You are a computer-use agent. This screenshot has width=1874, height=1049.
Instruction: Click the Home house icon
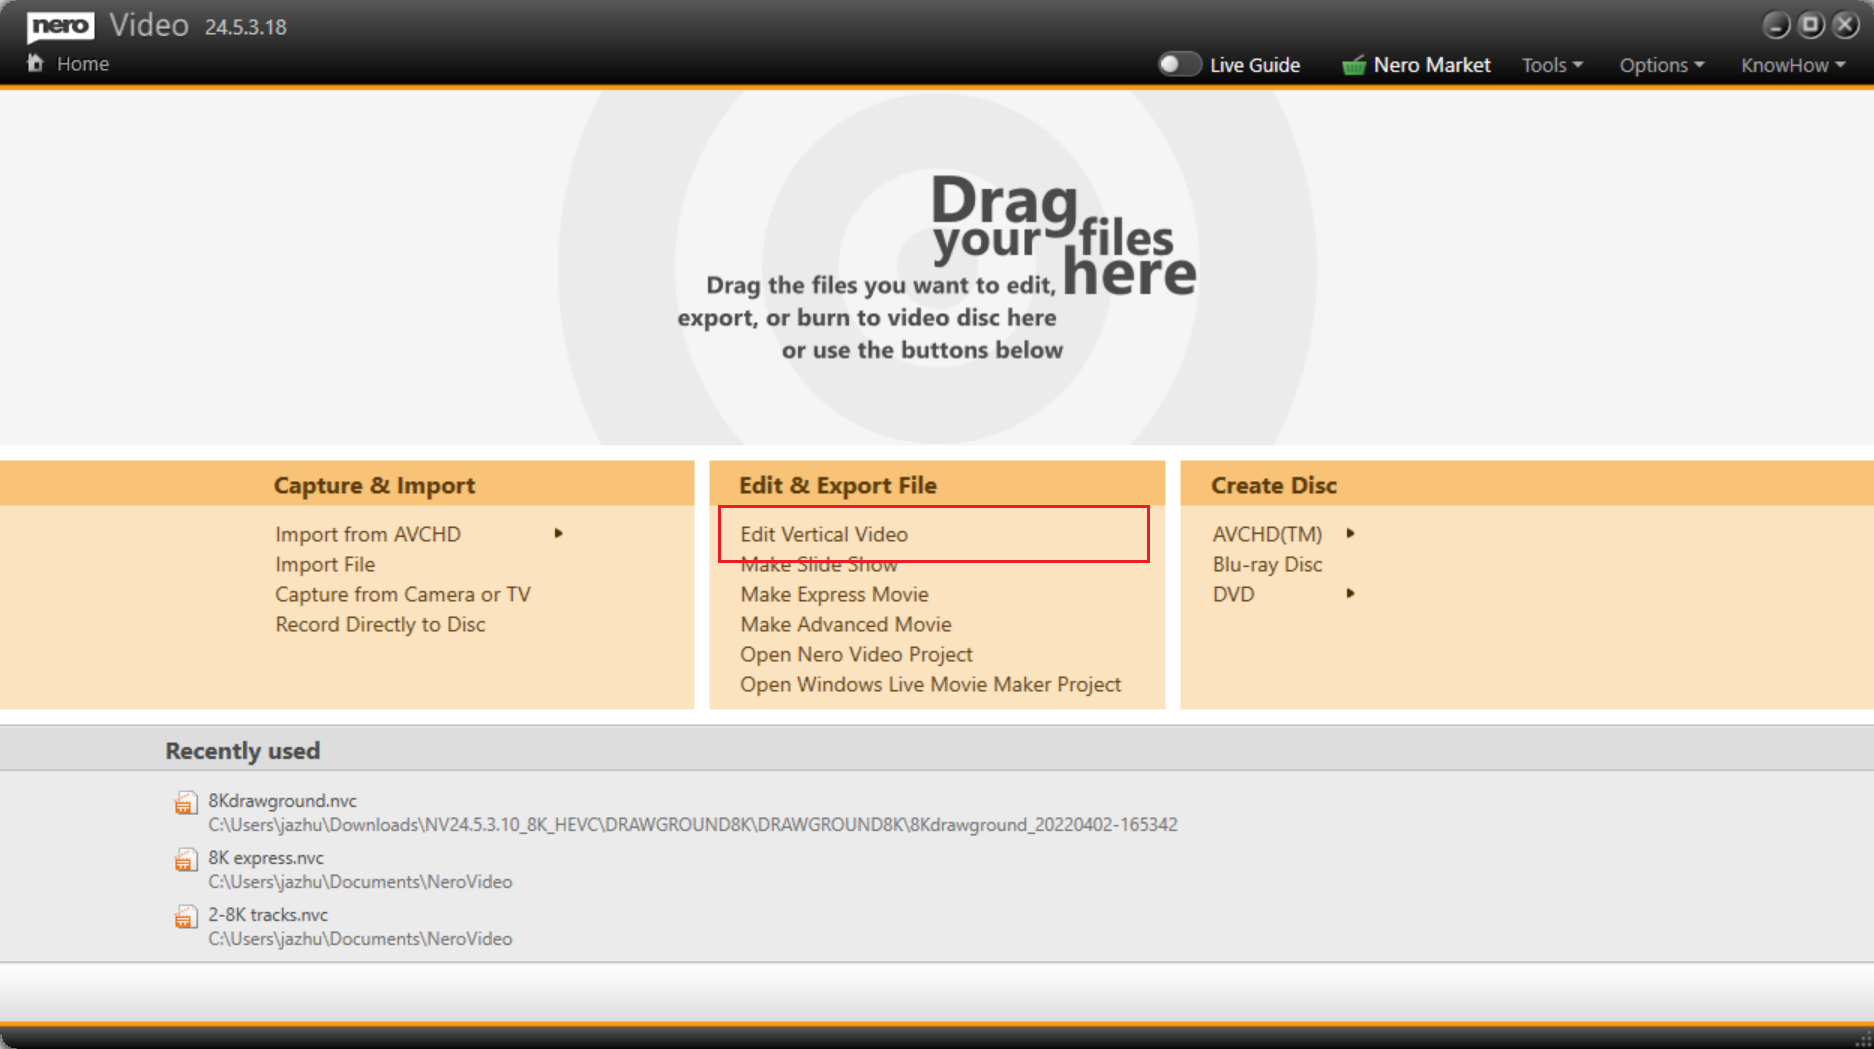click(x=36, y=63)
